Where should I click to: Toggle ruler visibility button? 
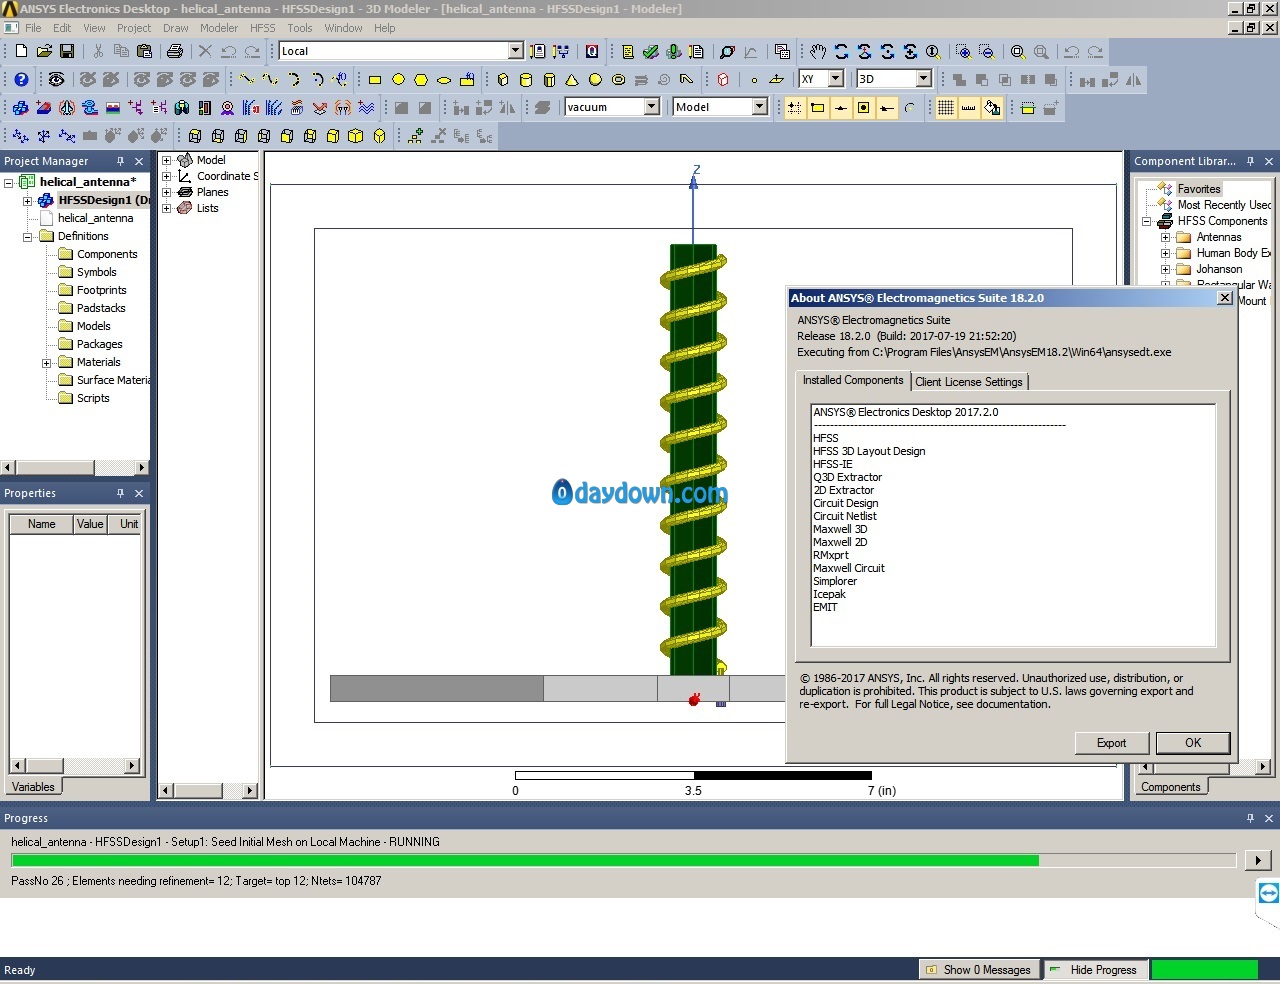click(969, 107)
